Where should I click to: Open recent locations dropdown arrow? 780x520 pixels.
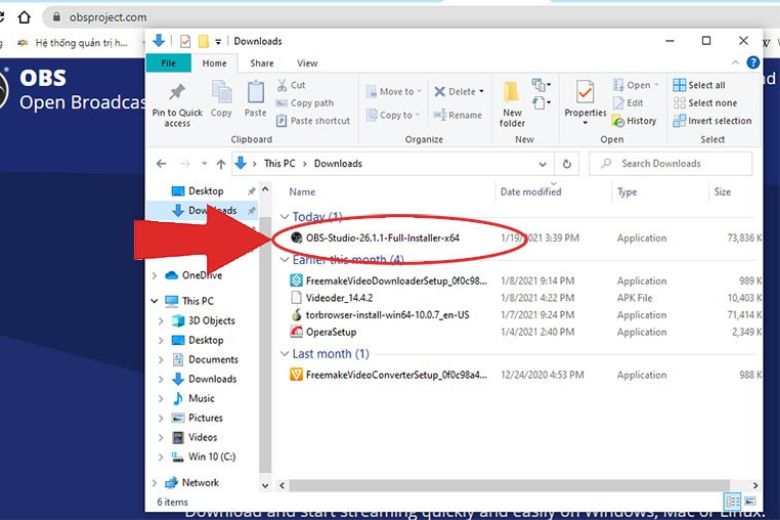tap(204, 164)
